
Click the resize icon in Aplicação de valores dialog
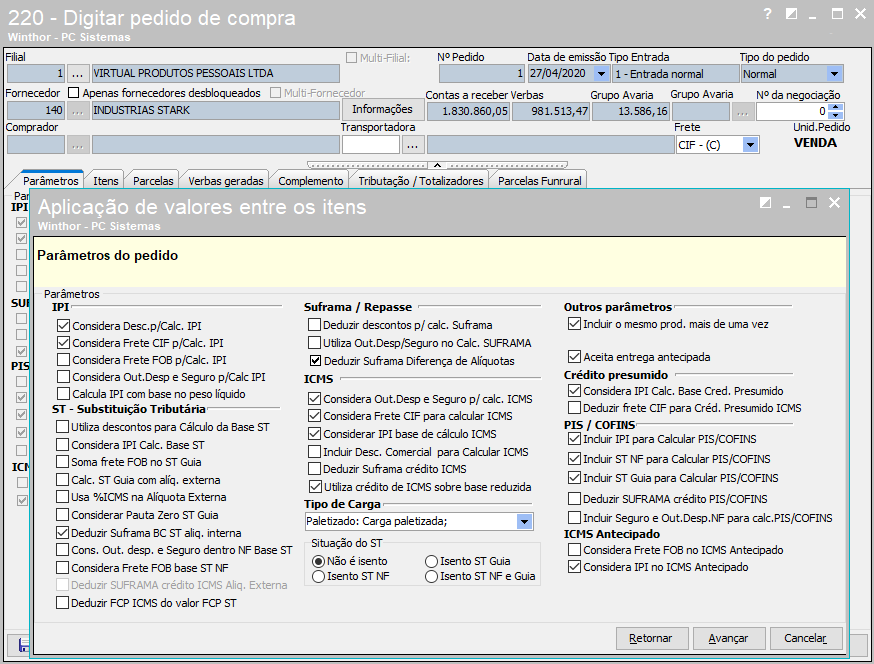tap(765, 203)
